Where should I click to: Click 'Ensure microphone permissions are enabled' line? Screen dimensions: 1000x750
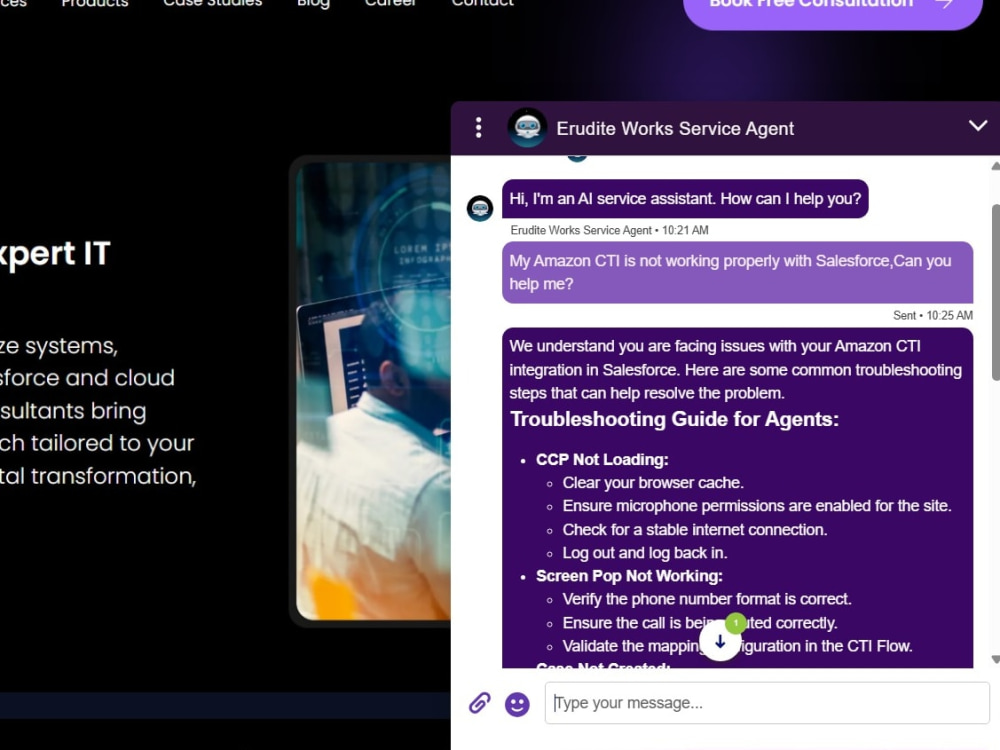[756, 506]
